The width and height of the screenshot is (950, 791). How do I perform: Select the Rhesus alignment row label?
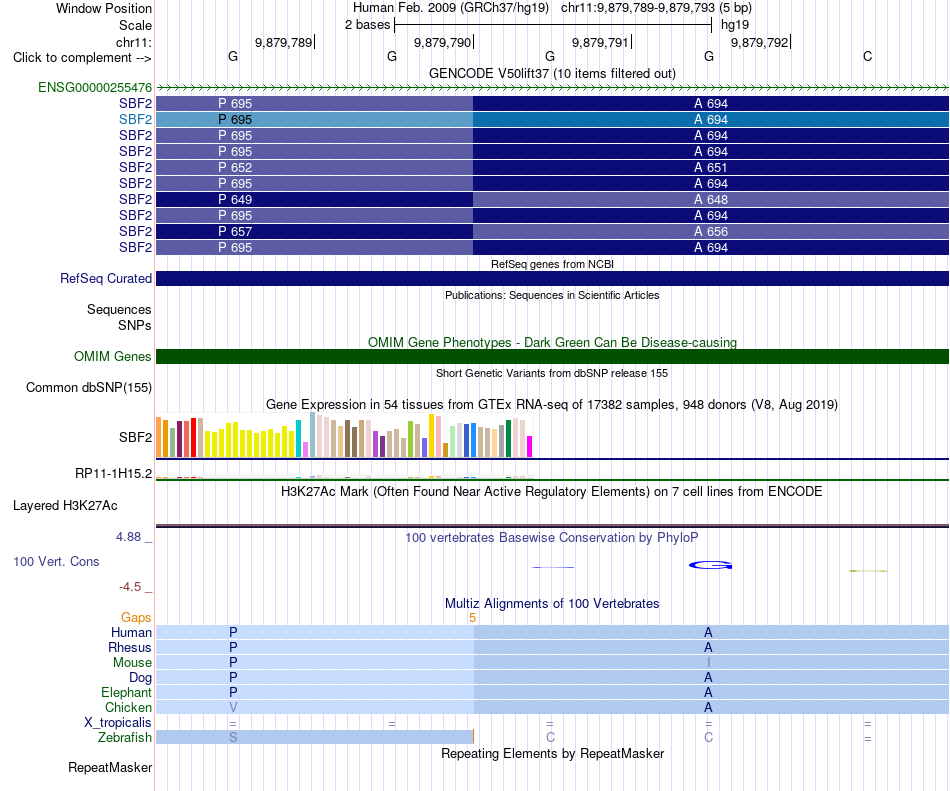pos(130,647)
